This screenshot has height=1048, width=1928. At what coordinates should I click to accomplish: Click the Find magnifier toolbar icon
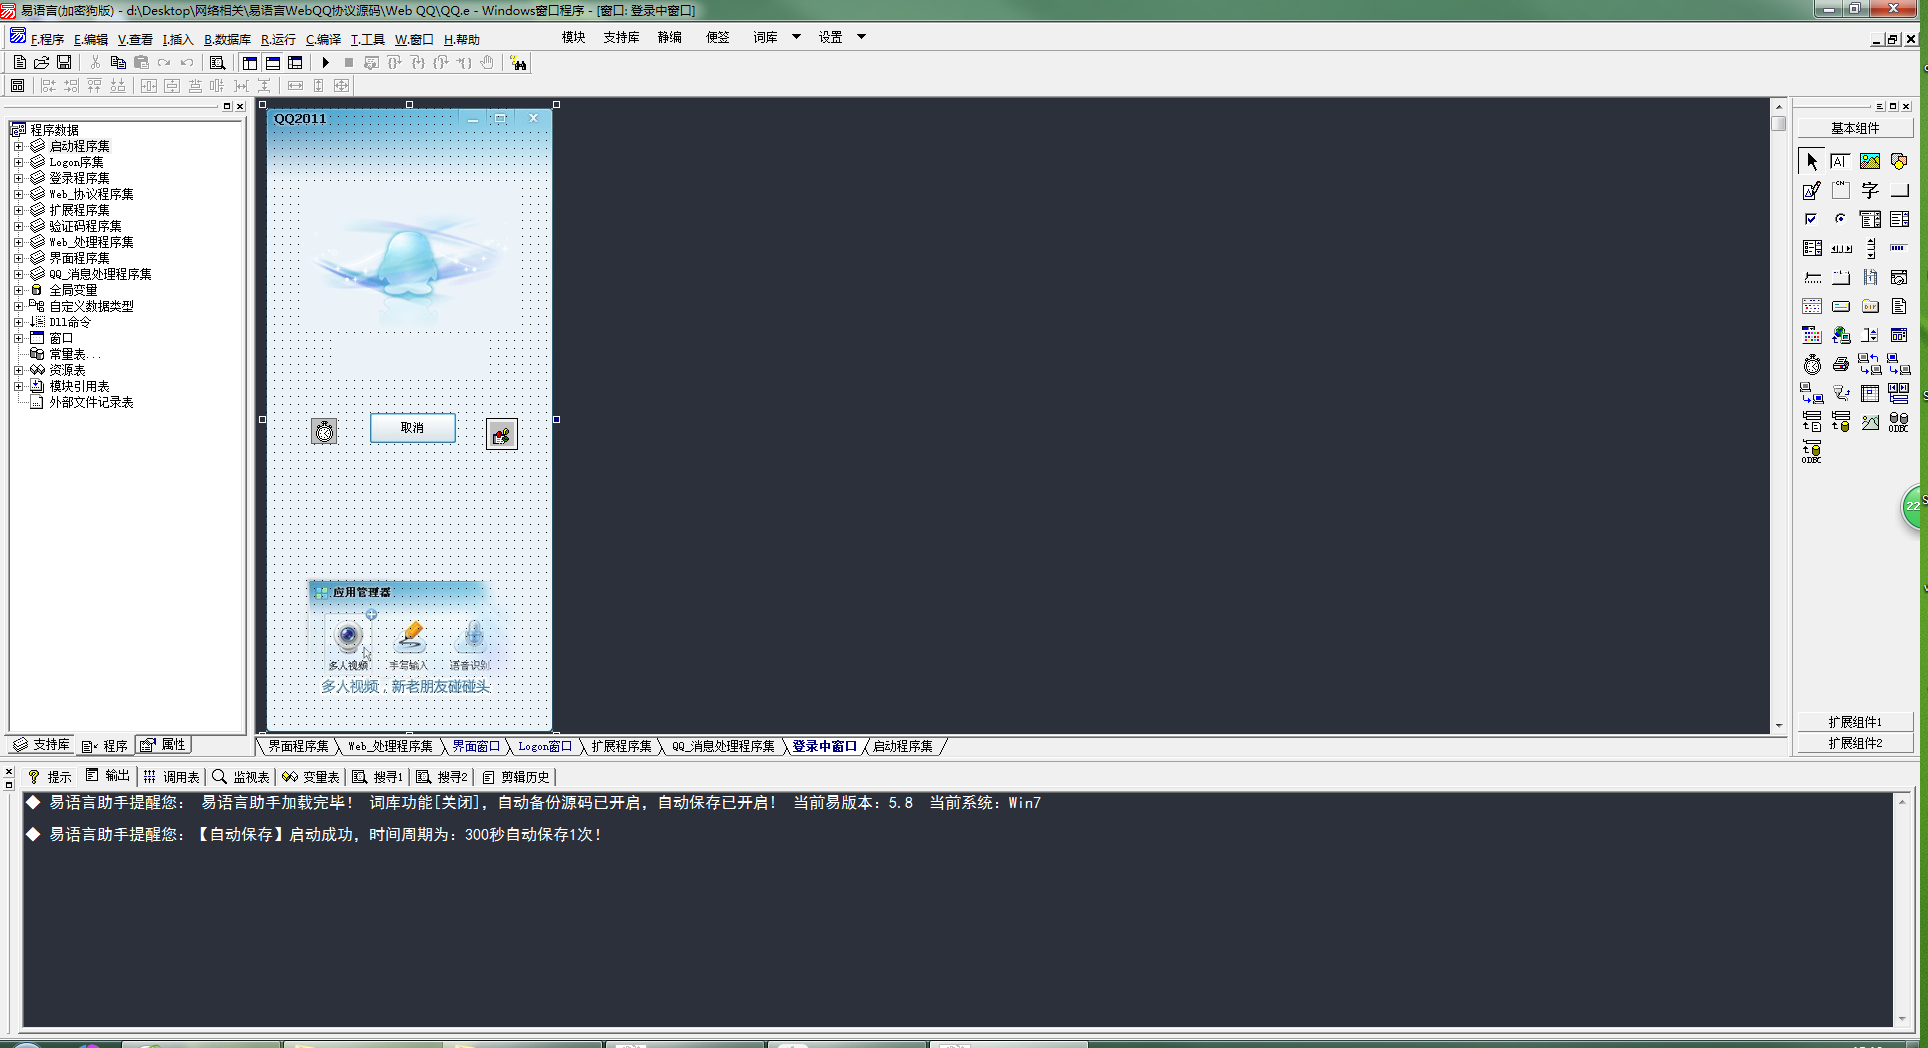click(x=217, y=62)
